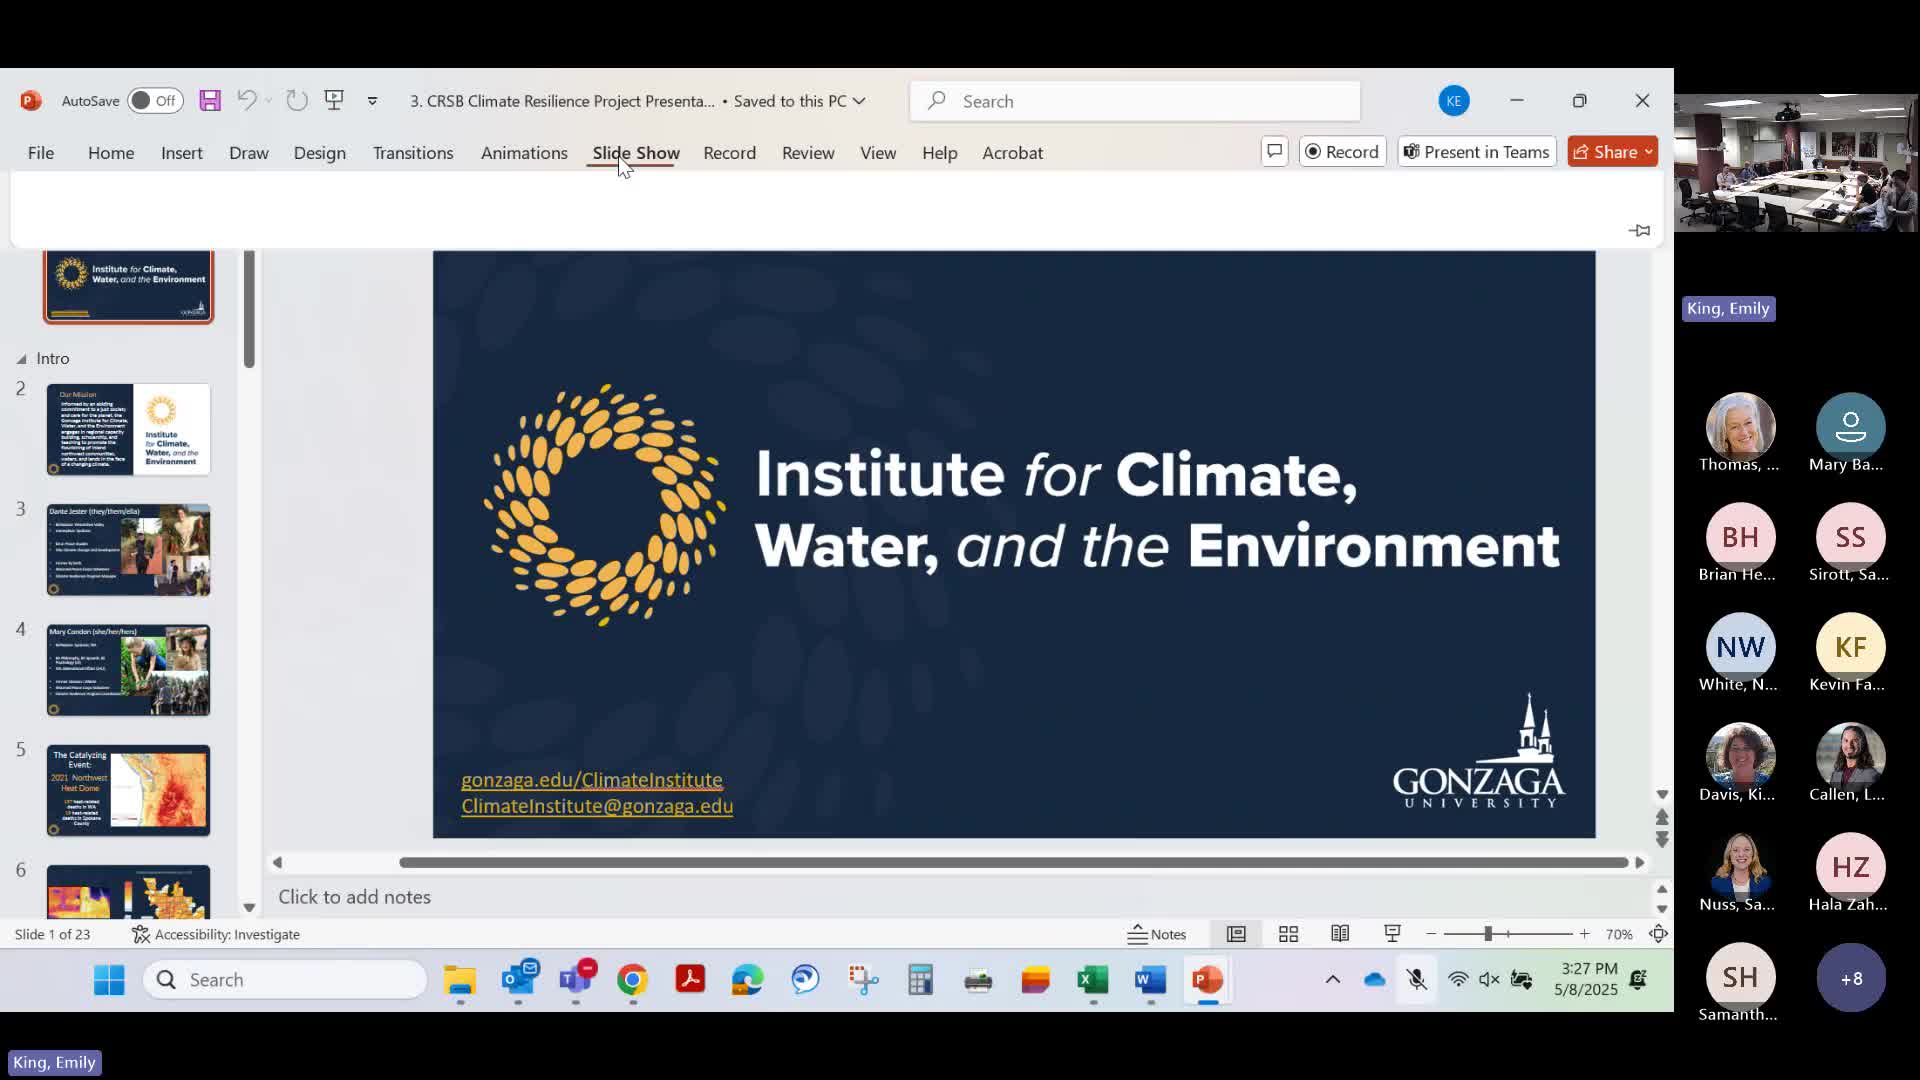Toggle AutoSave switch on
This screenshot has width=1920, height=1080.
[155, 101]
